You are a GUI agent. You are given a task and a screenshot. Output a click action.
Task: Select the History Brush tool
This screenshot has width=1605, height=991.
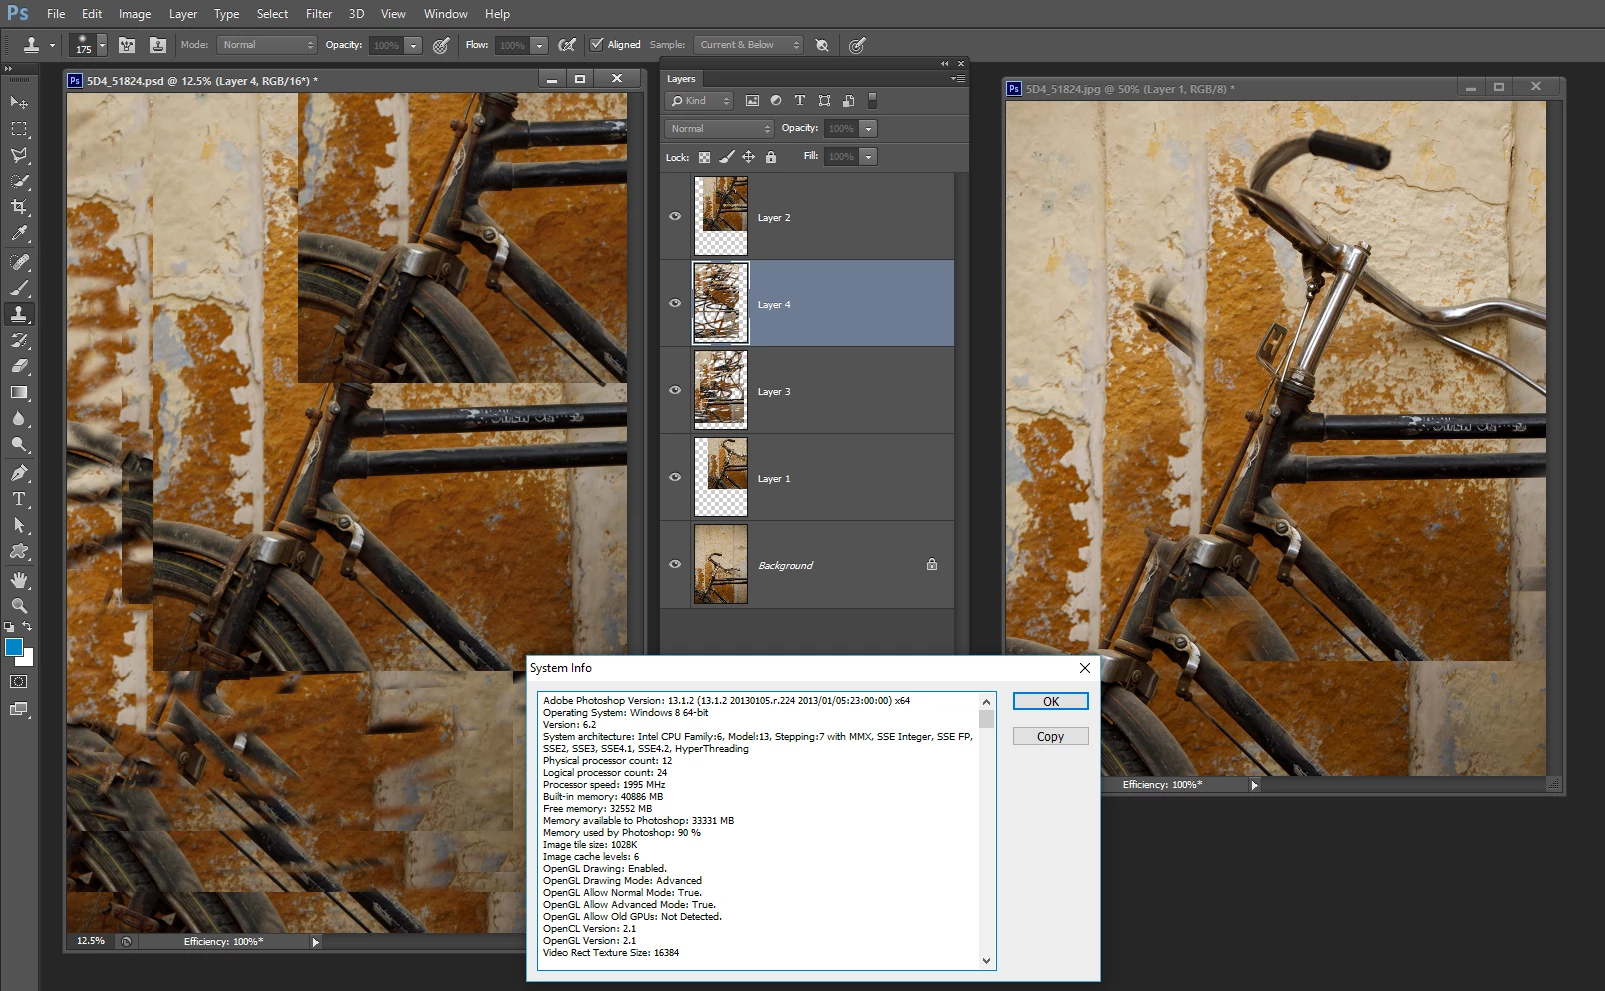pos(19,340)
